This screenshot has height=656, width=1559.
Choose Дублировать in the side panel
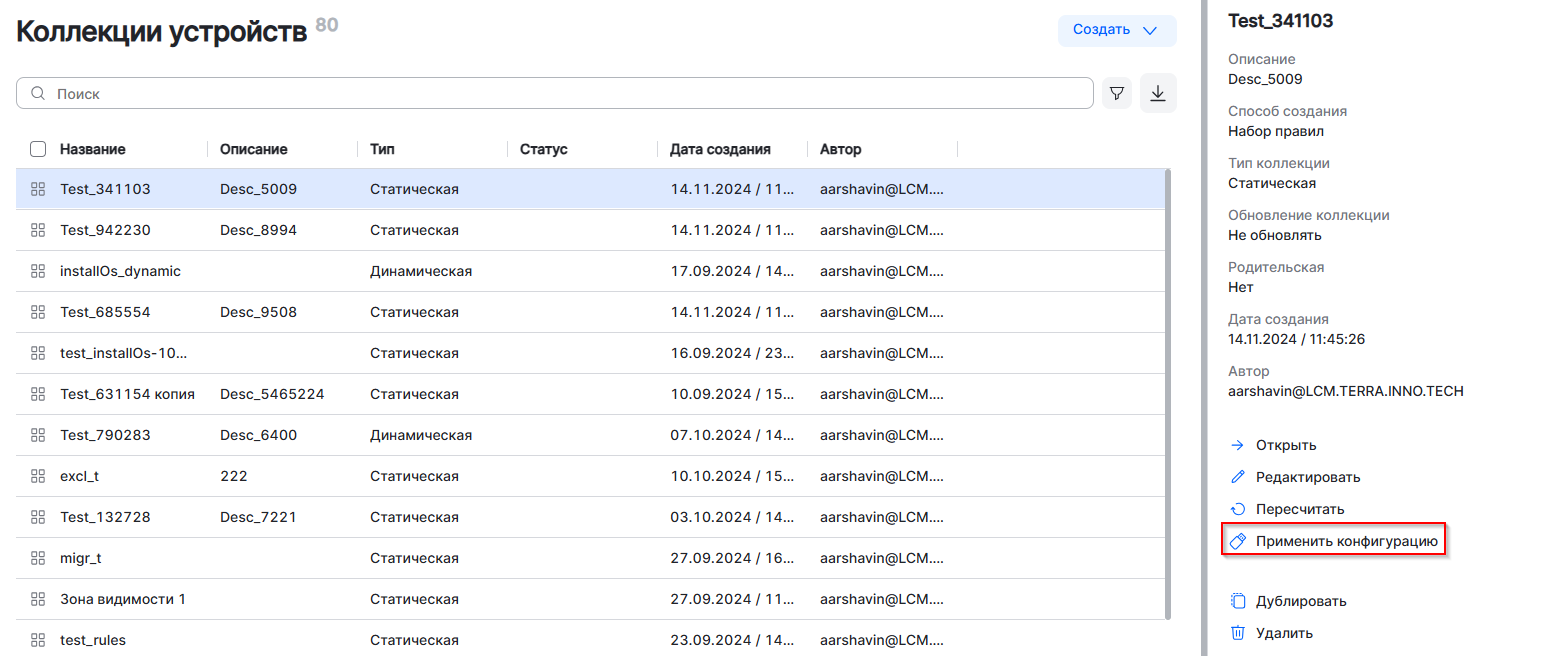click(1300, 601)
